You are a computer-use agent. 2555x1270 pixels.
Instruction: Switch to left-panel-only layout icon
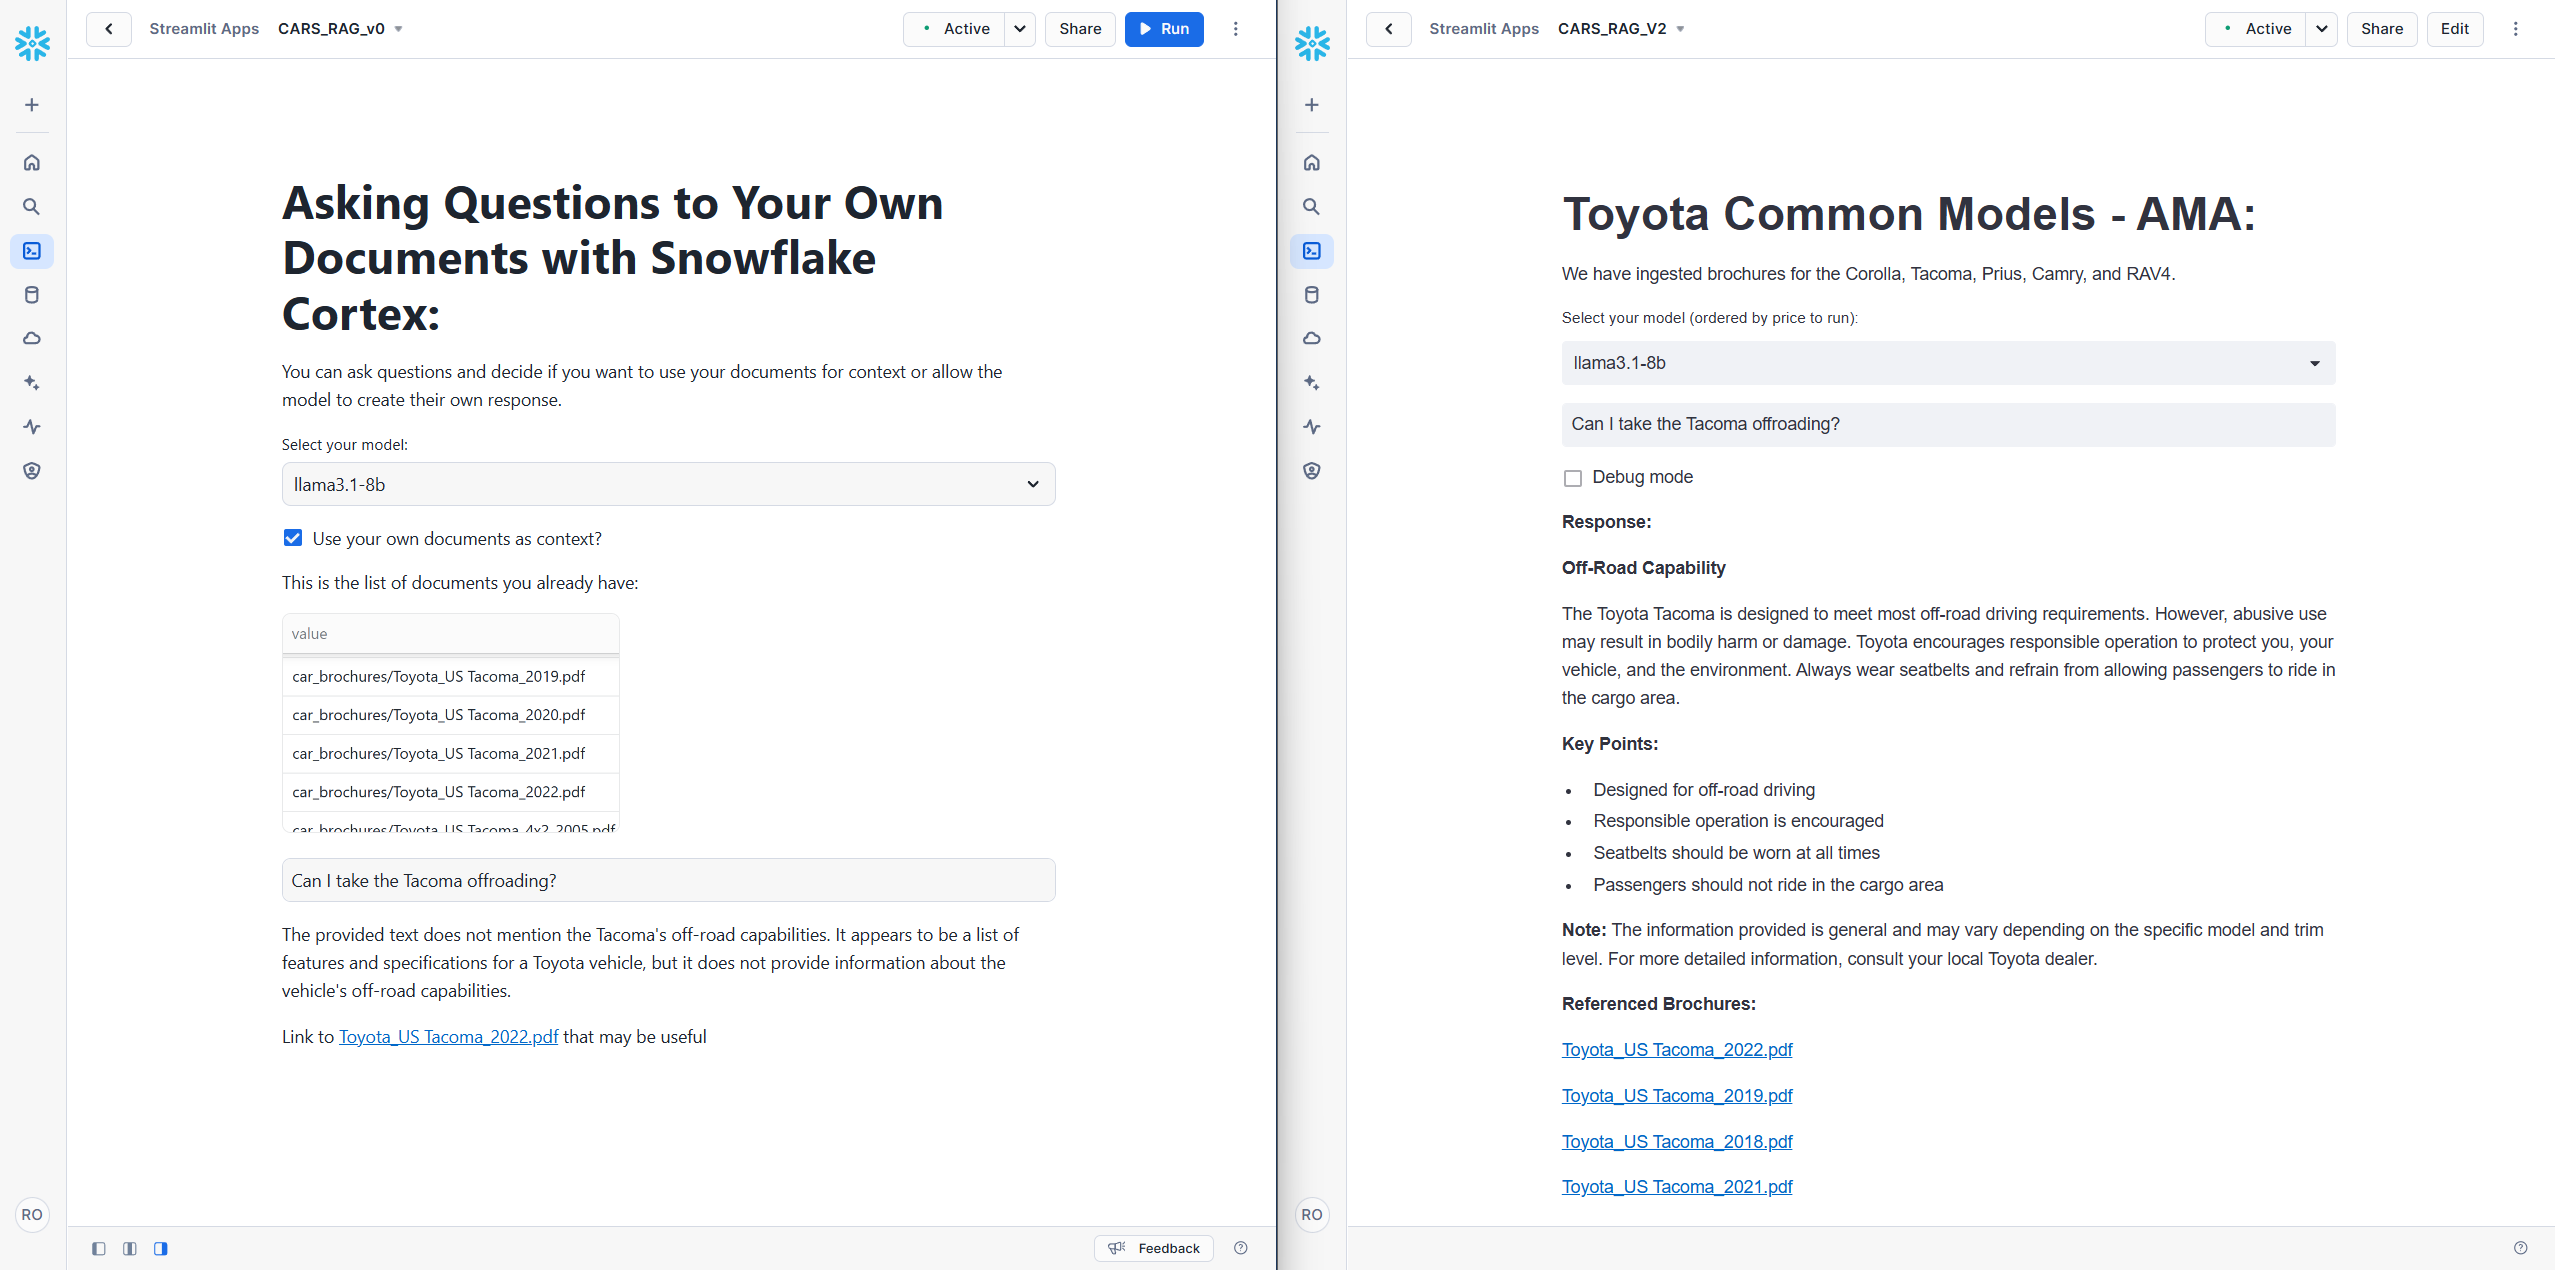click(x=98, y=1248)
